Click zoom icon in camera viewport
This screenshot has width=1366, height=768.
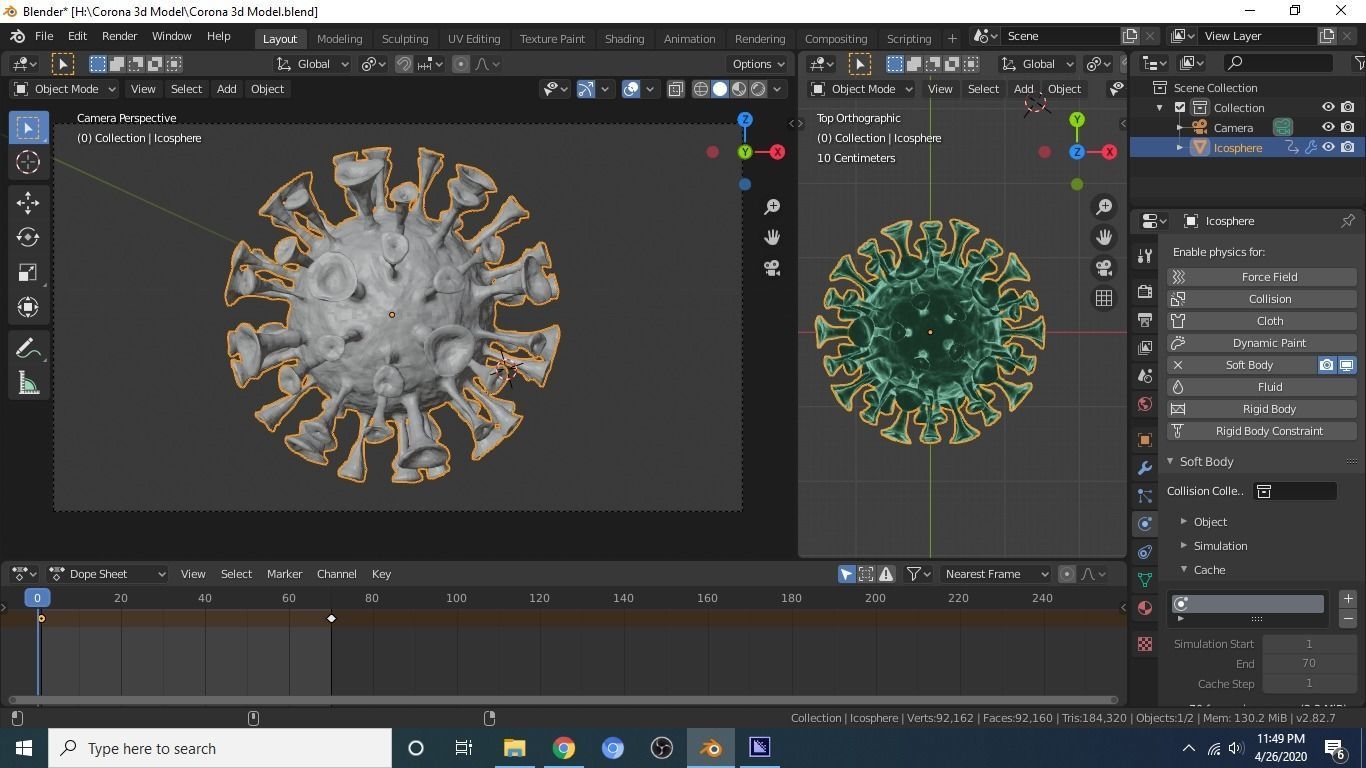point(772,206)
